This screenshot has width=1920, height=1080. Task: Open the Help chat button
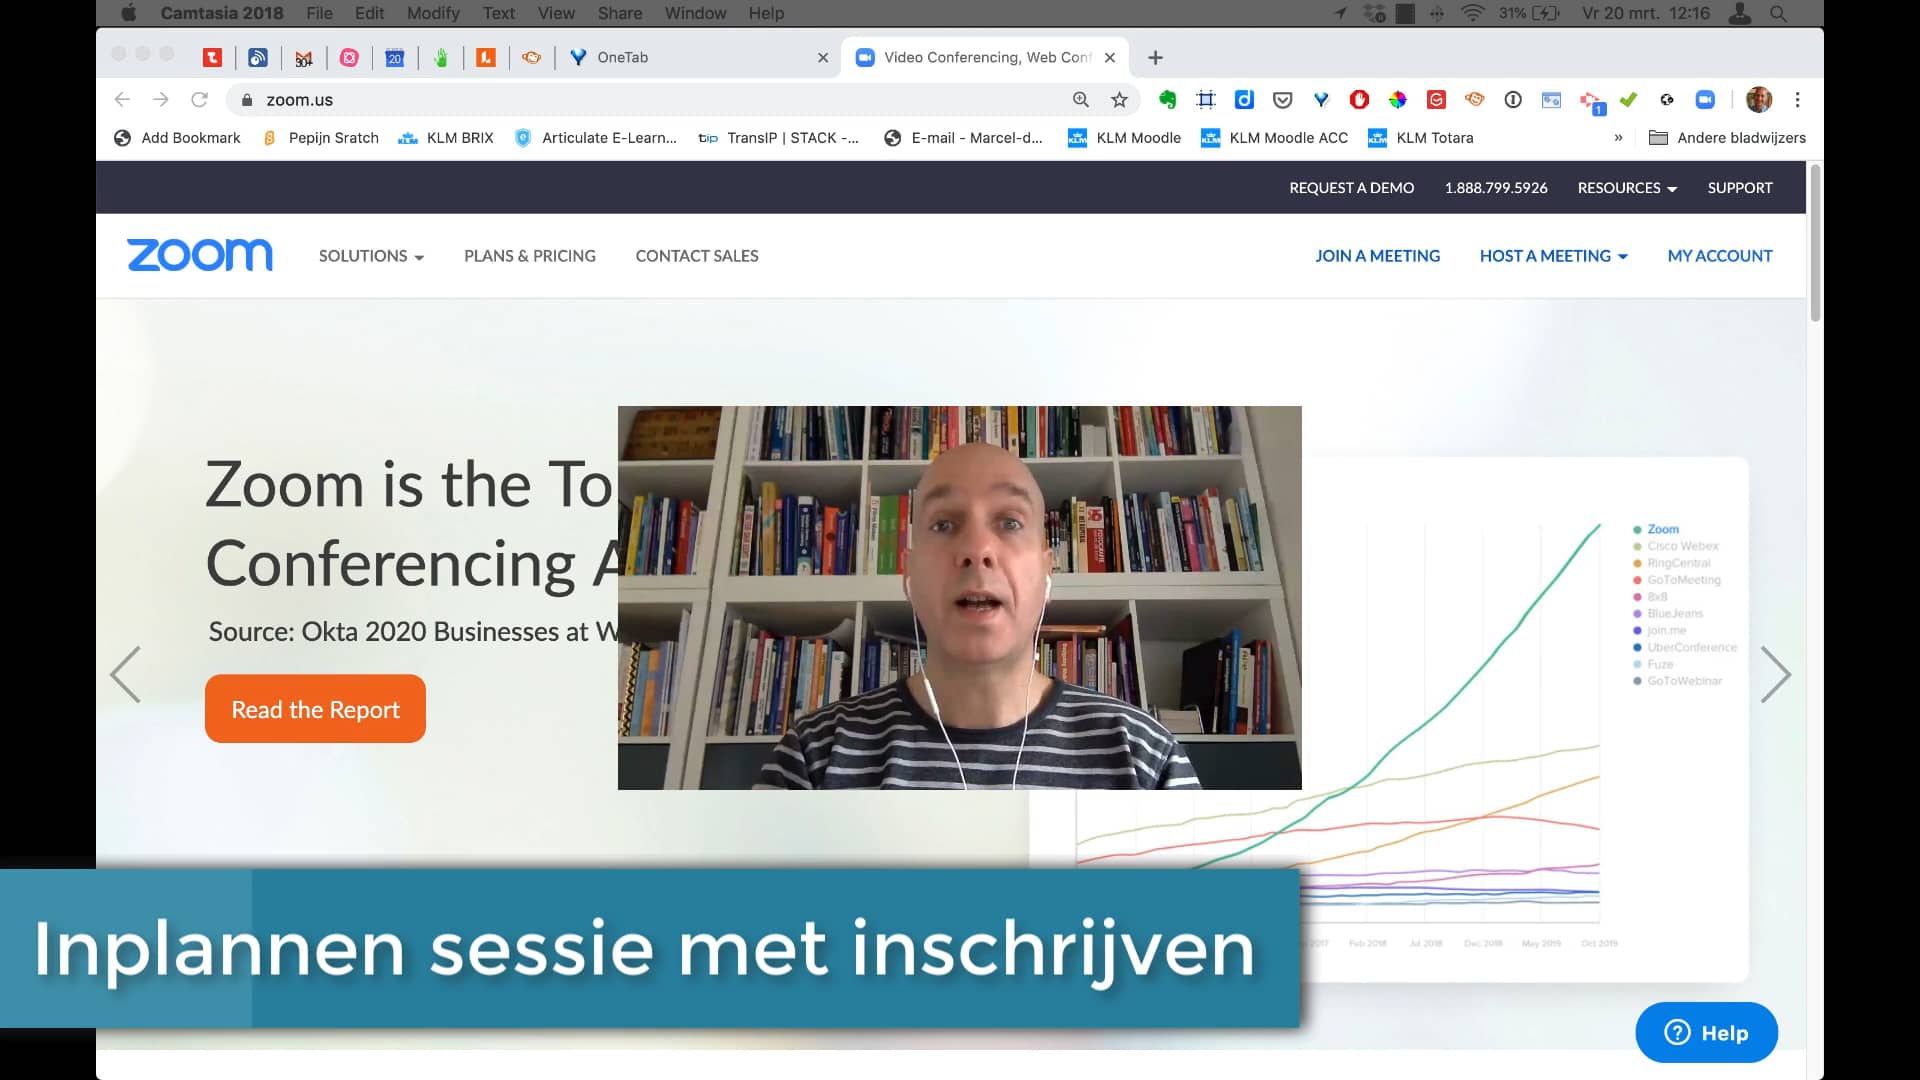pyautogui.click(x=1706, y=1033)
